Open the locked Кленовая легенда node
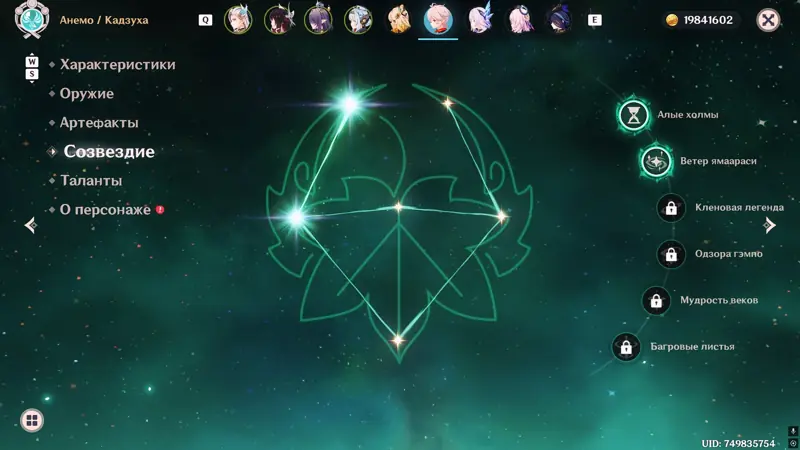Image resolution: width=800 pixels, height=450 pixels. [x=671, y=208]
